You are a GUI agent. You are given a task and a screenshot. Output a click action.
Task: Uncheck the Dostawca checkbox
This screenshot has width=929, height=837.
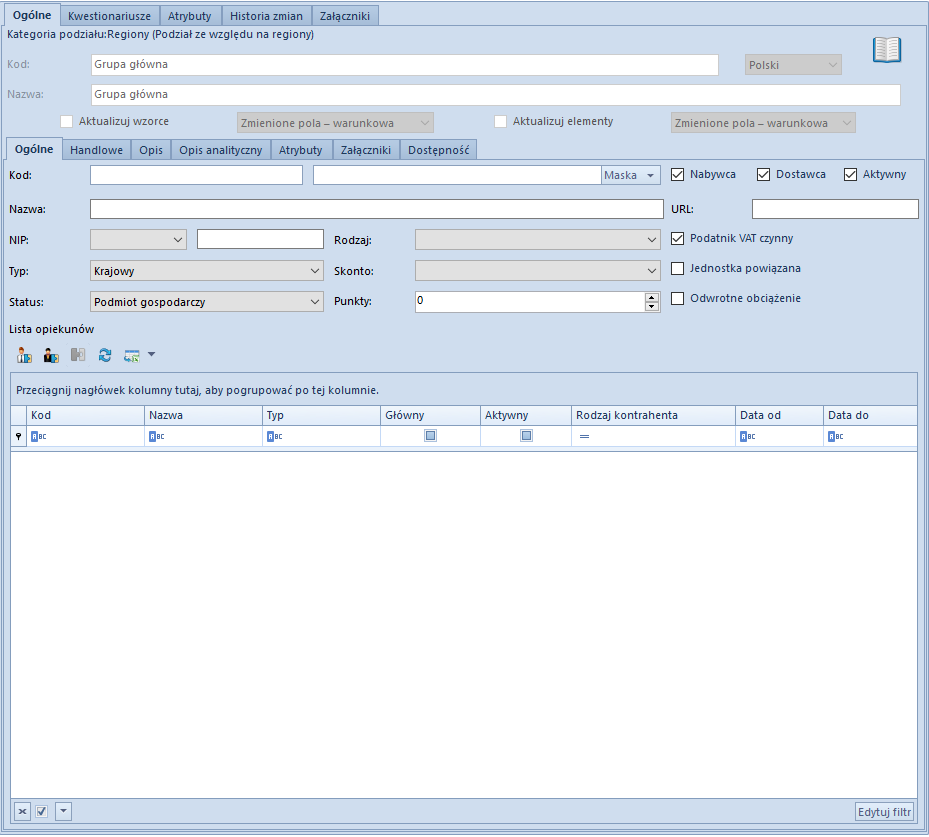[763, 175]
